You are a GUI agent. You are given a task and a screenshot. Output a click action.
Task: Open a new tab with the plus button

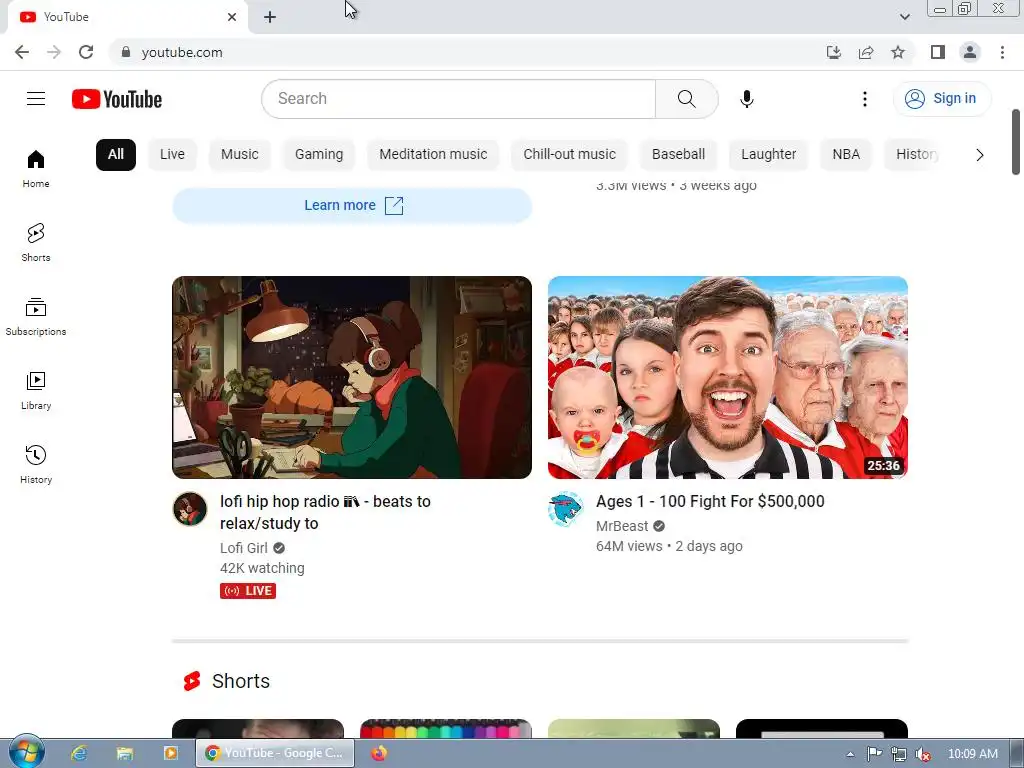coord(270,18)
